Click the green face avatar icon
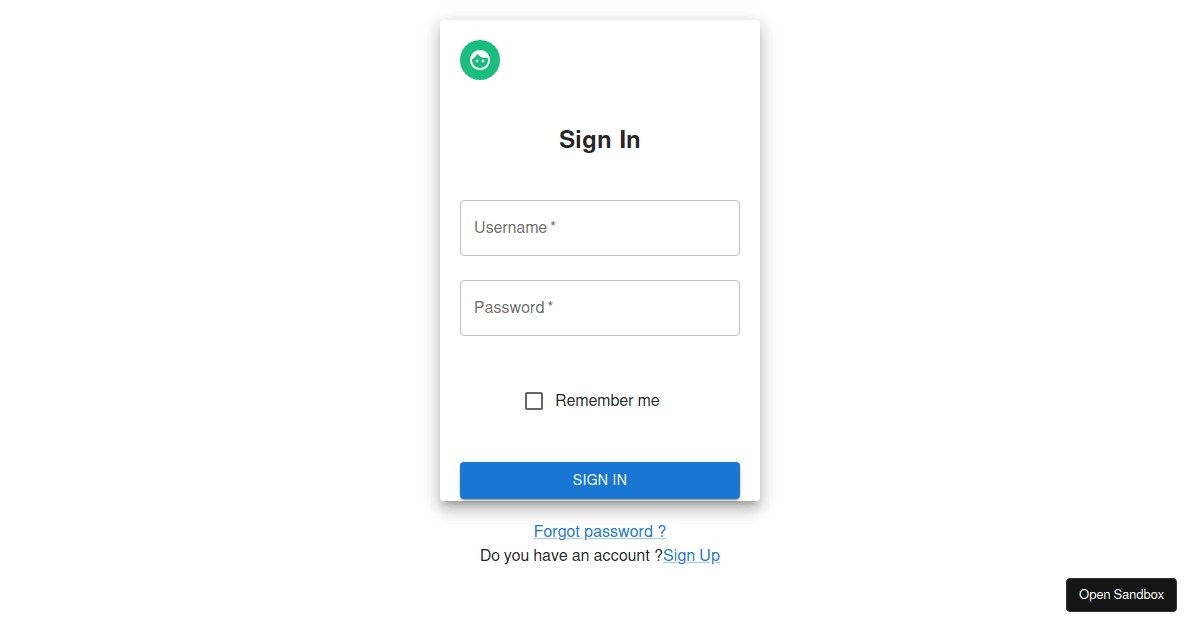1200x630 pixels. 480,60
